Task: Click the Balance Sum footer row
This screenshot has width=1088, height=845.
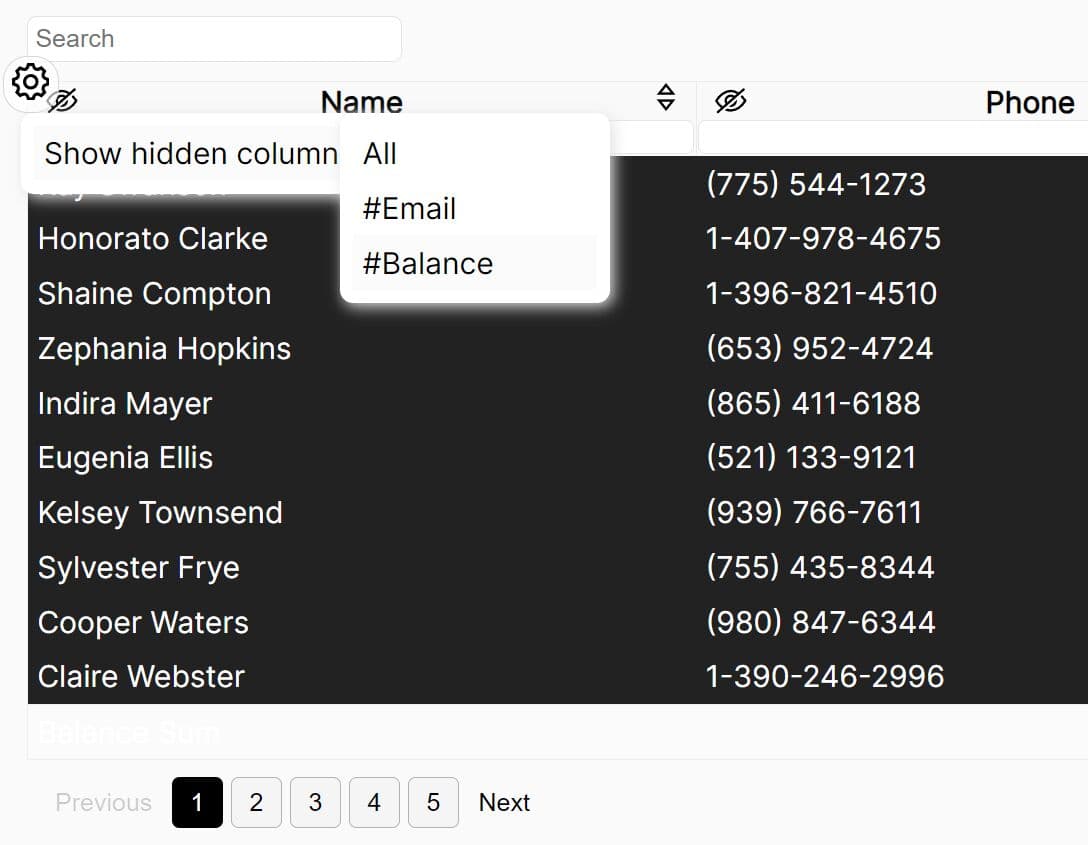Action: [128, 732]
